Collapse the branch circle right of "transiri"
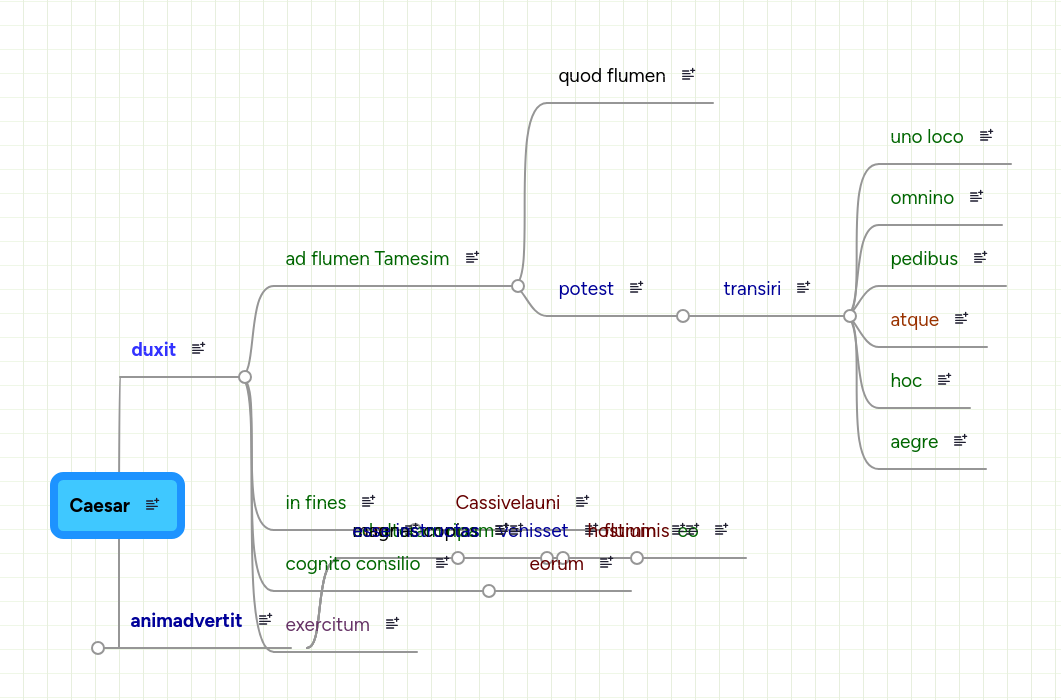The width and height of the screenshot is (1061, 700). pos(849,315)
